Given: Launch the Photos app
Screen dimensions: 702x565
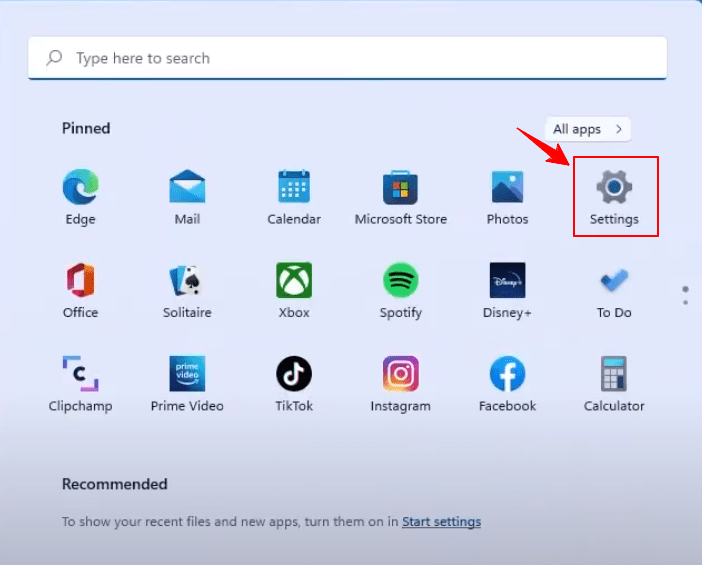Looking at the screenshot, I should [x=507, y=197].
